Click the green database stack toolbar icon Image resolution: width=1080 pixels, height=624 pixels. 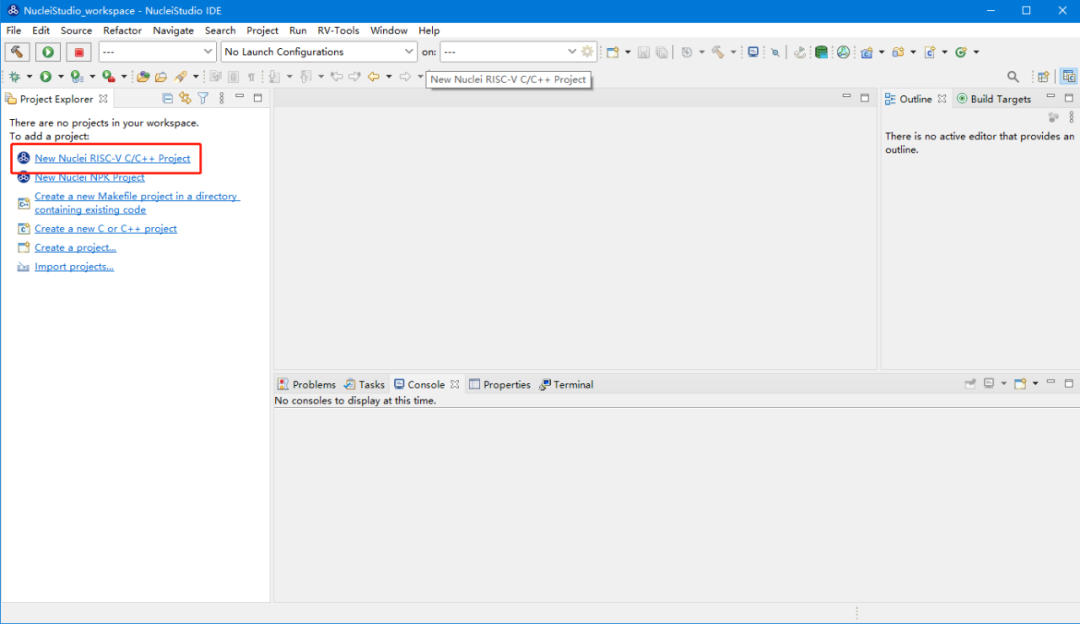(x=821, y=52)
